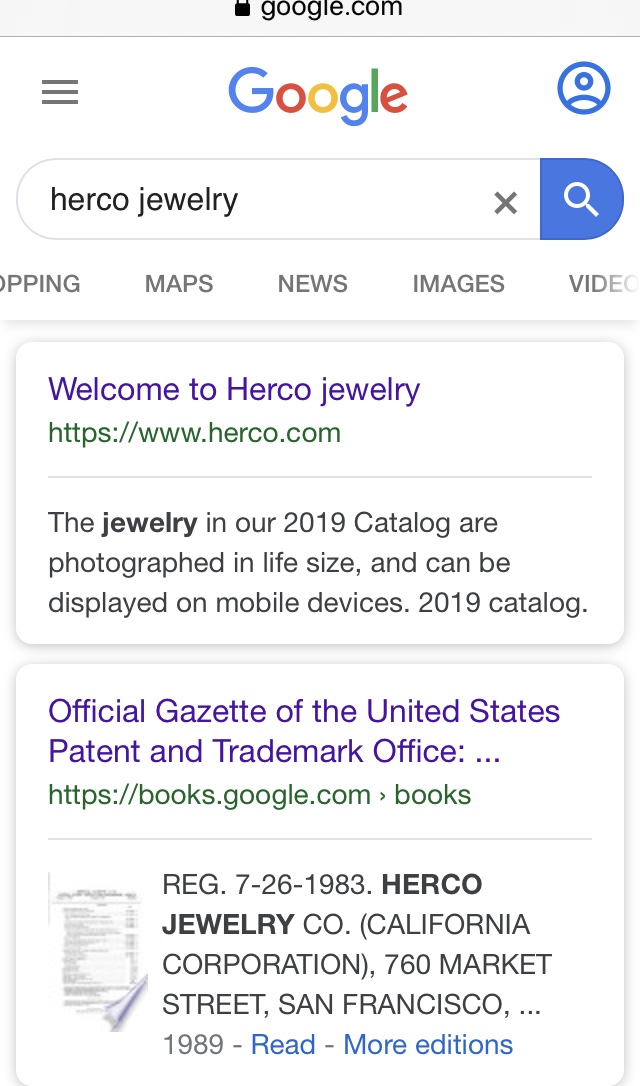The width and height of the screenshot is (640, 1086).
Task: Open 'More editions' link
Action: pyautogui.click(x=428, y=1045)
